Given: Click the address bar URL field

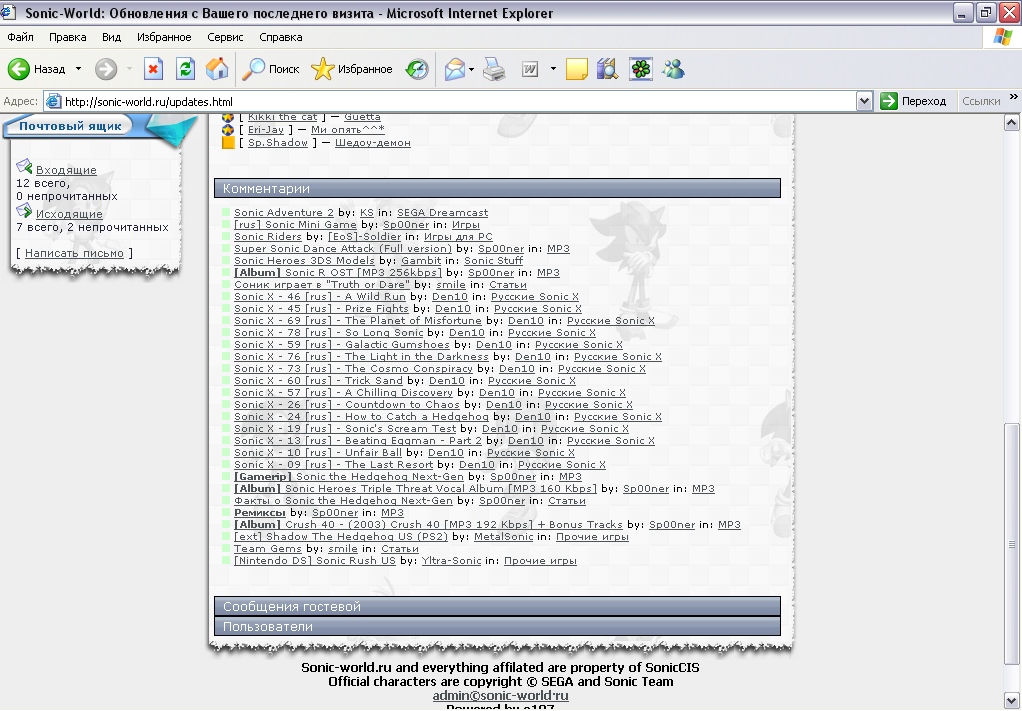Looking at the screenshot, I should point(450,101).
